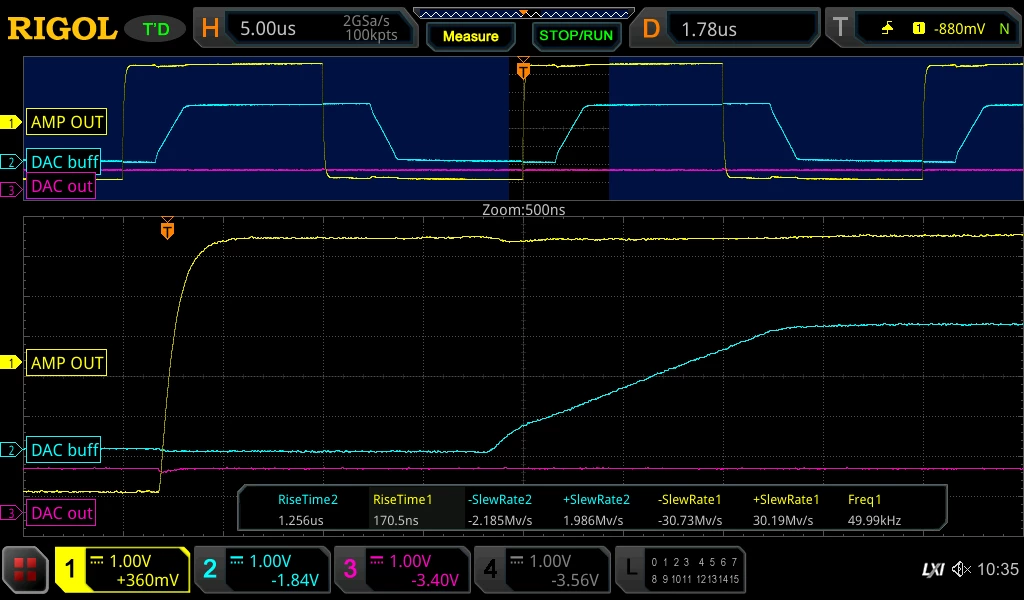Tap the 10:35 clock
1024x600 pixels.
click(998, 569)
